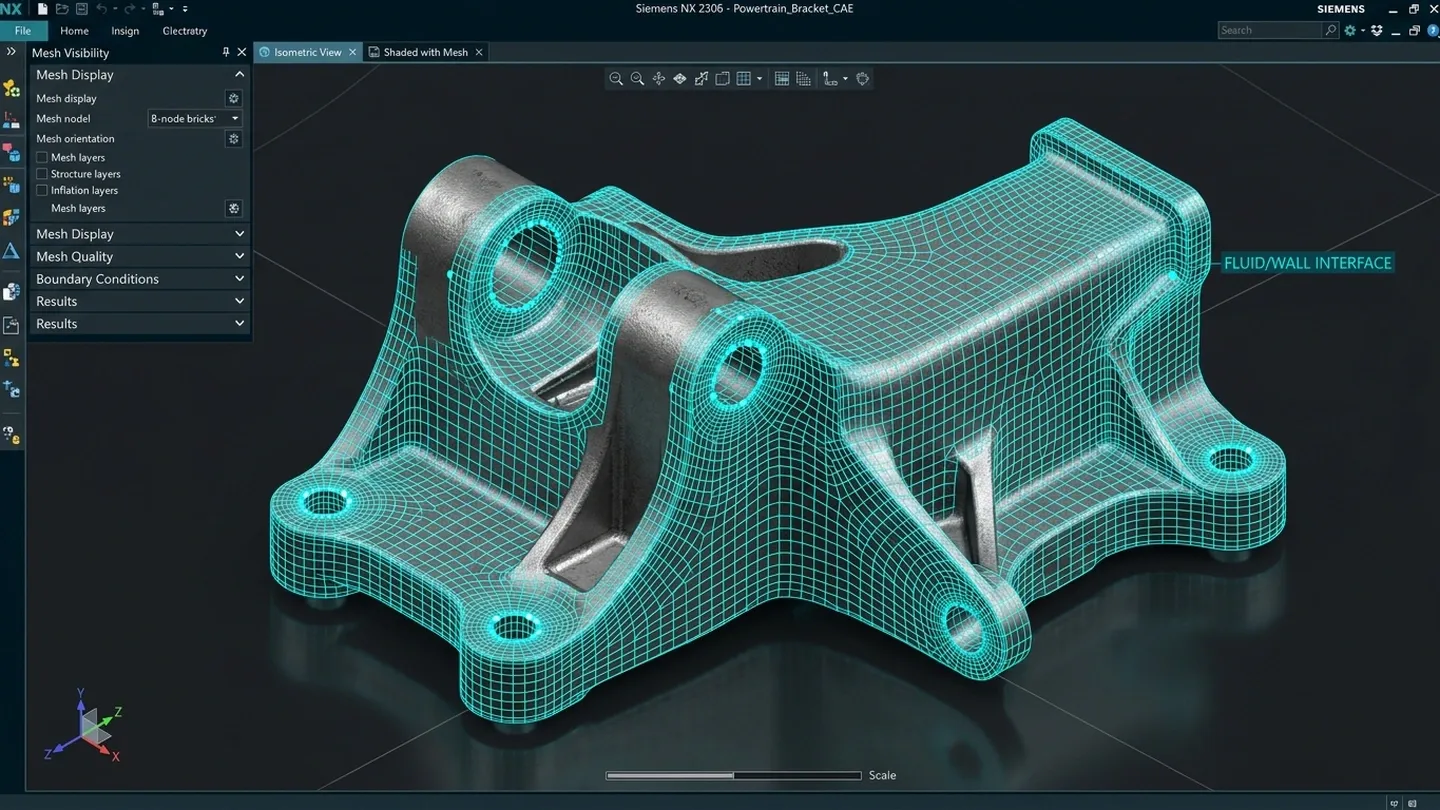Close the Shaded with Mesh tab
The height and width of the screenshot is (810, 1440).
(x=479, y=52)
